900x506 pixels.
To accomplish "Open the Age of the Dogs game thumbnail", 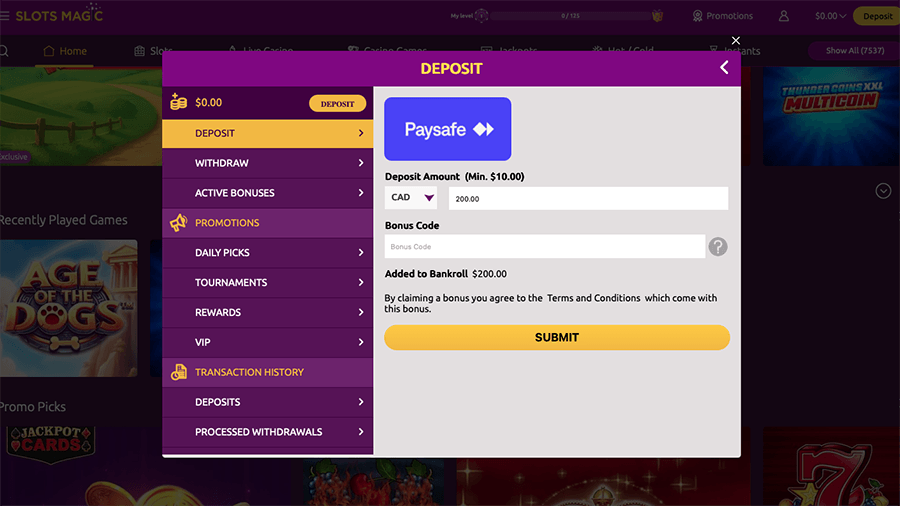I will (x=68, y=308).
